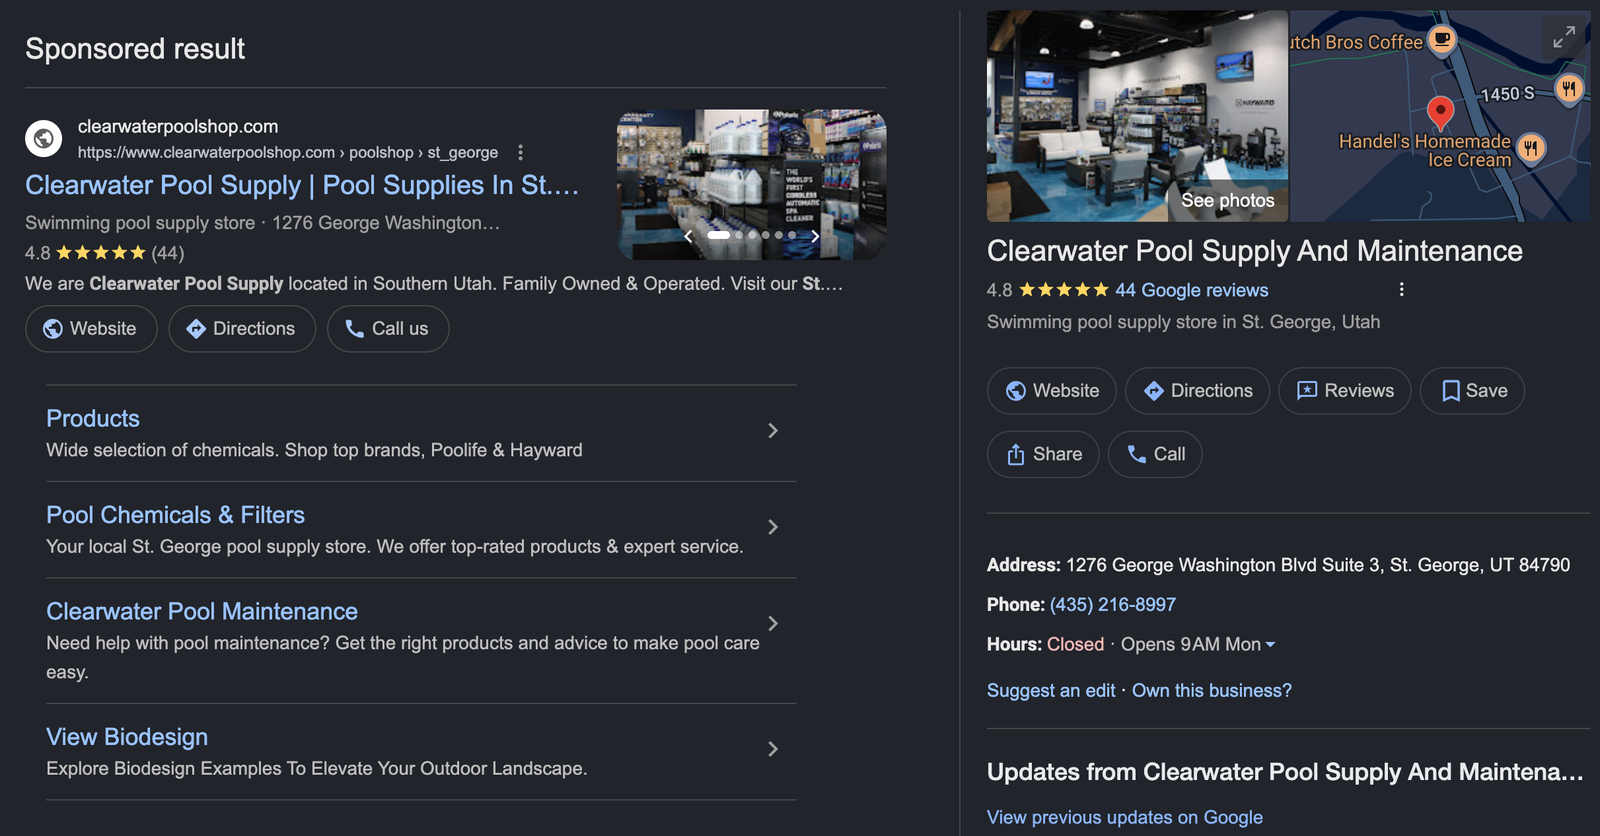Expand the hours dropdown Opens 9AM Mon
This screenshot has height=836, width=1600.
coord(1198,644)
